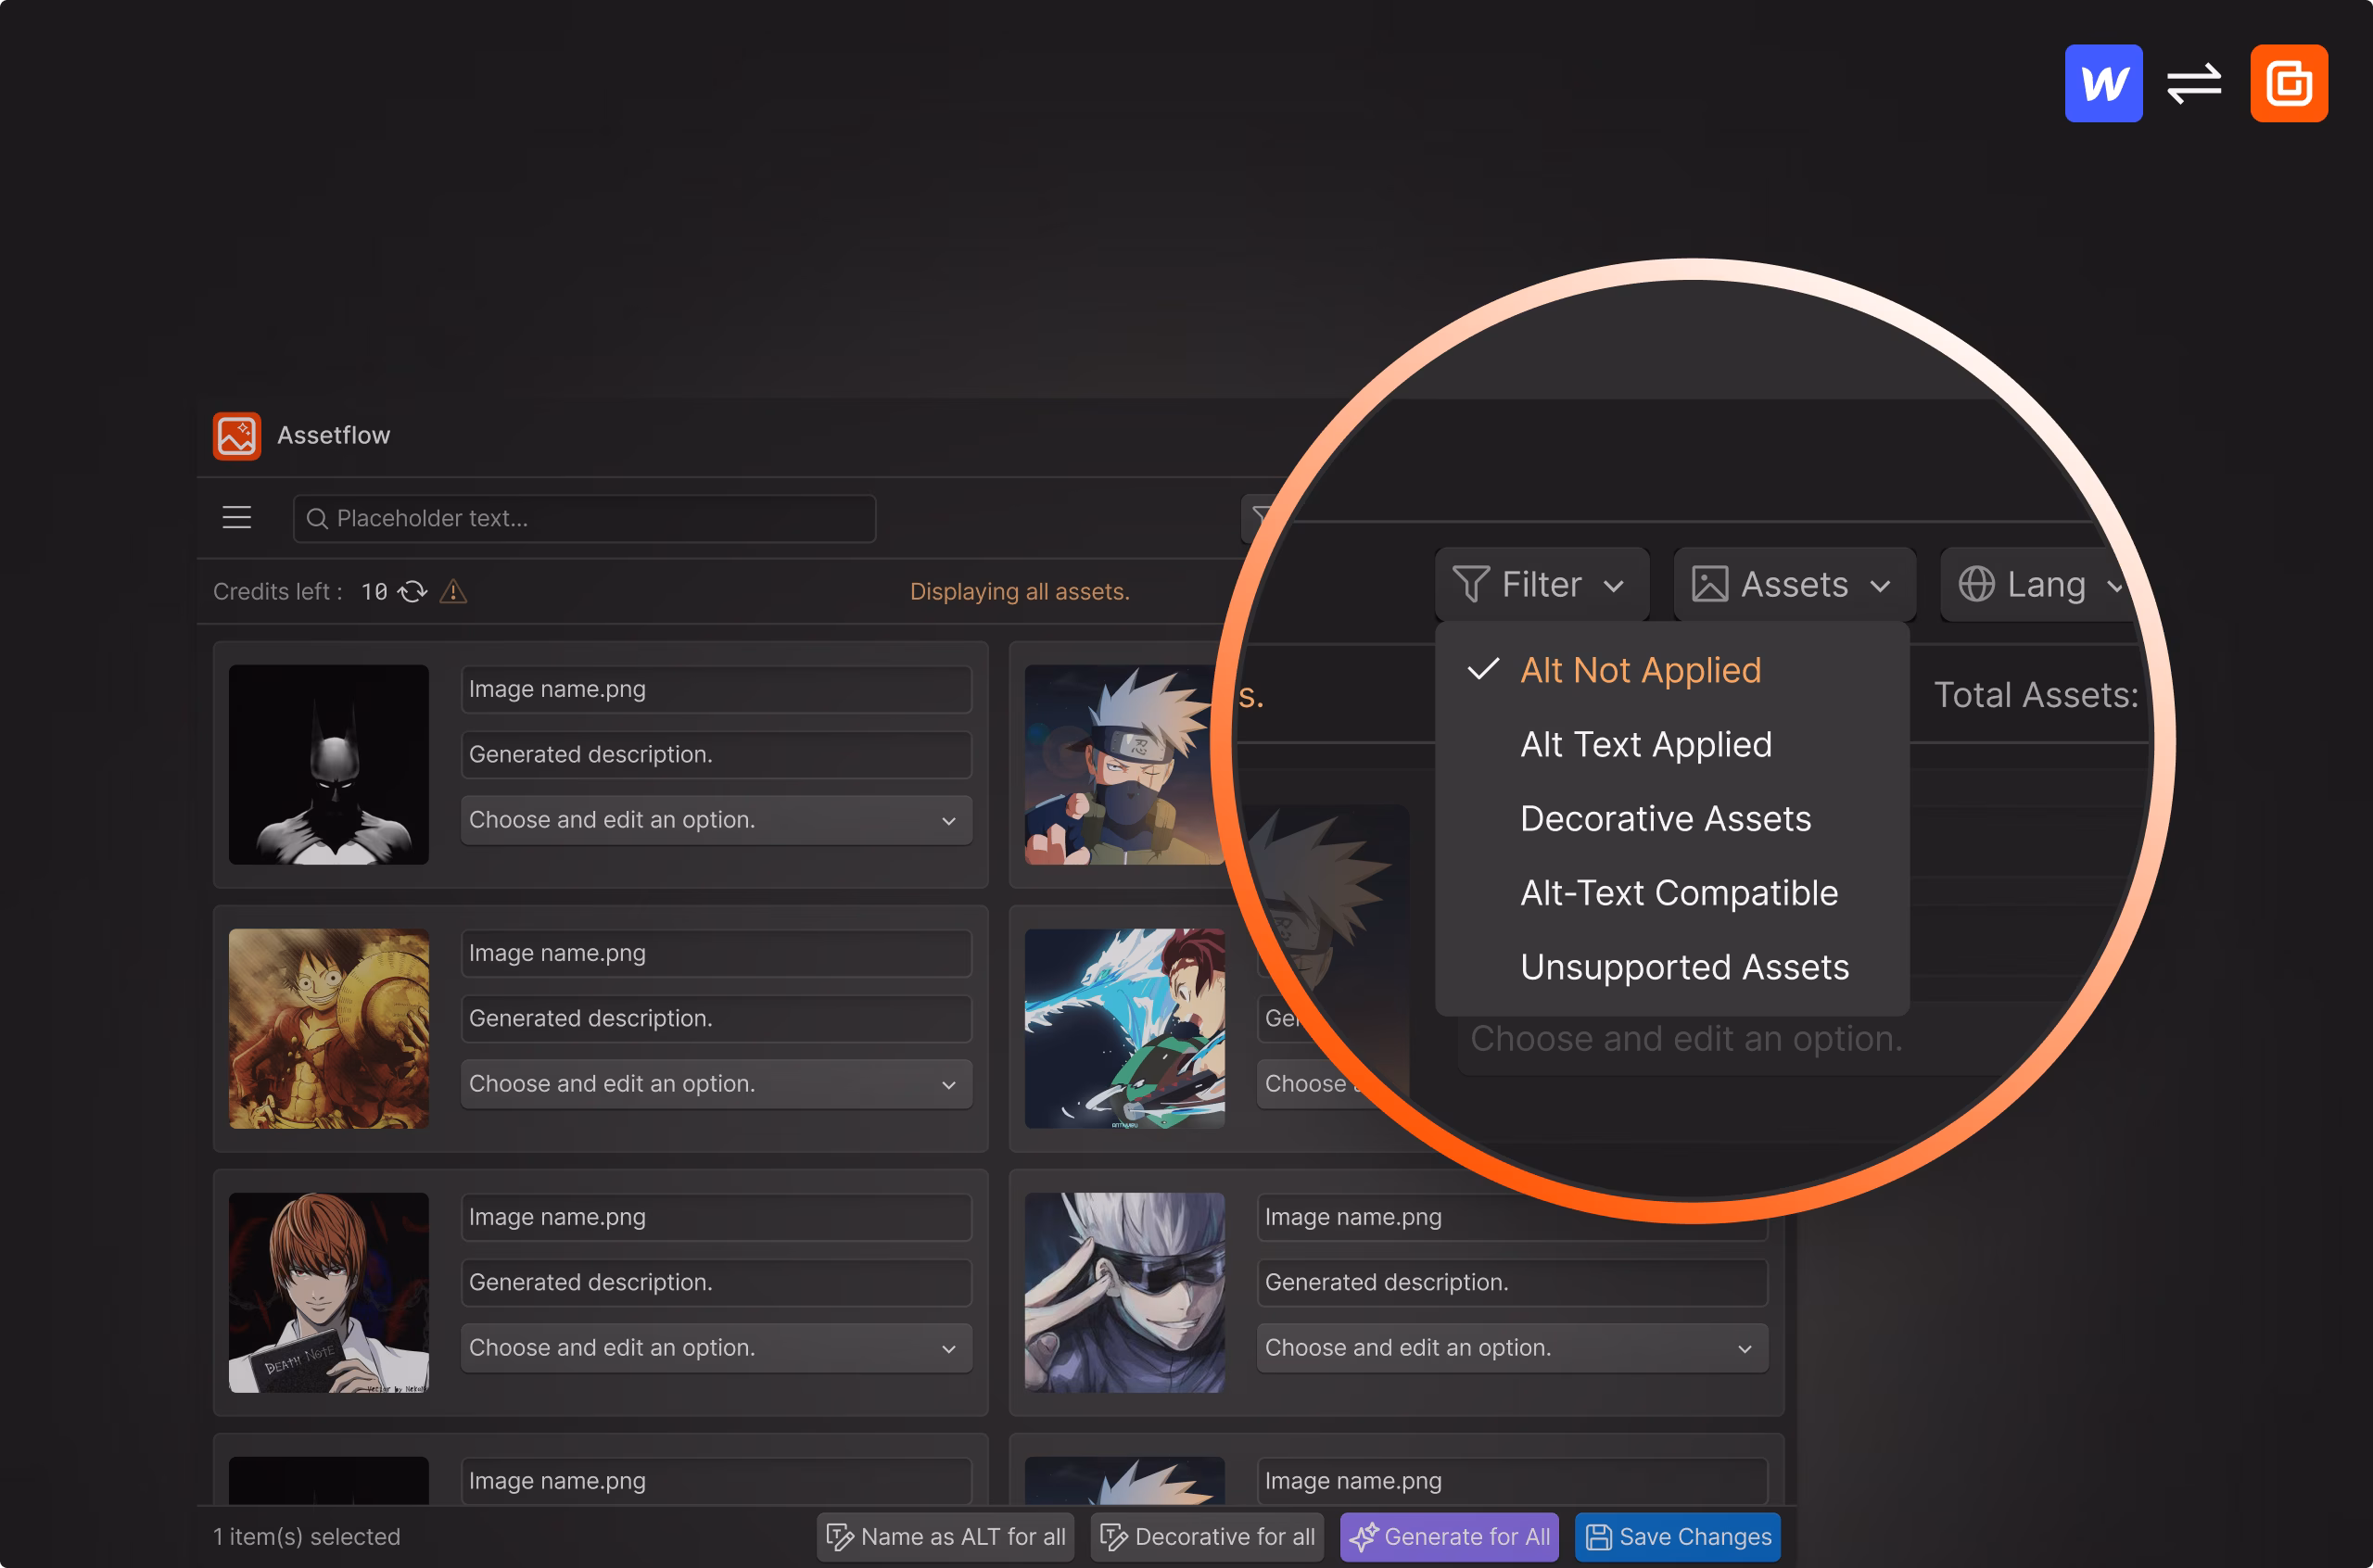Expand option dropdown on Batman card
Image resolution: width=2373 pixels, height=1568 pixels.
tap(716, 820)
